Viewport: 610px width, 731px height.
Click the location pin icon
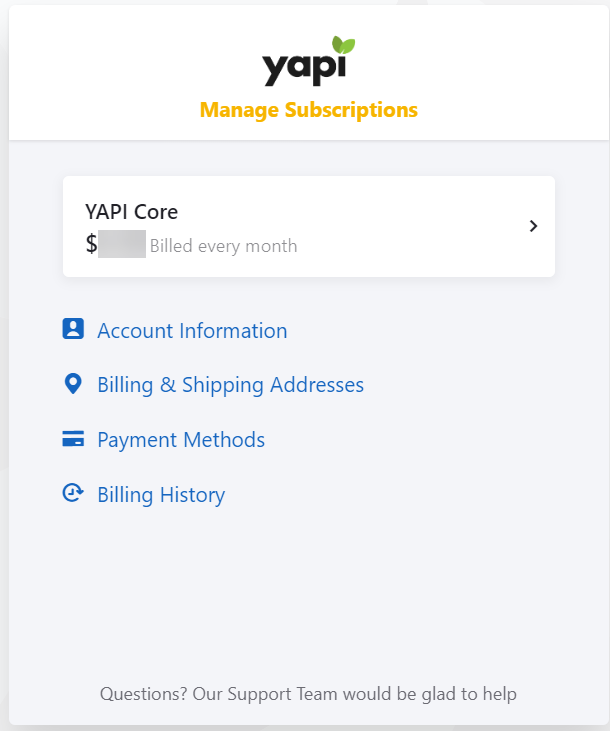point(72,385)
